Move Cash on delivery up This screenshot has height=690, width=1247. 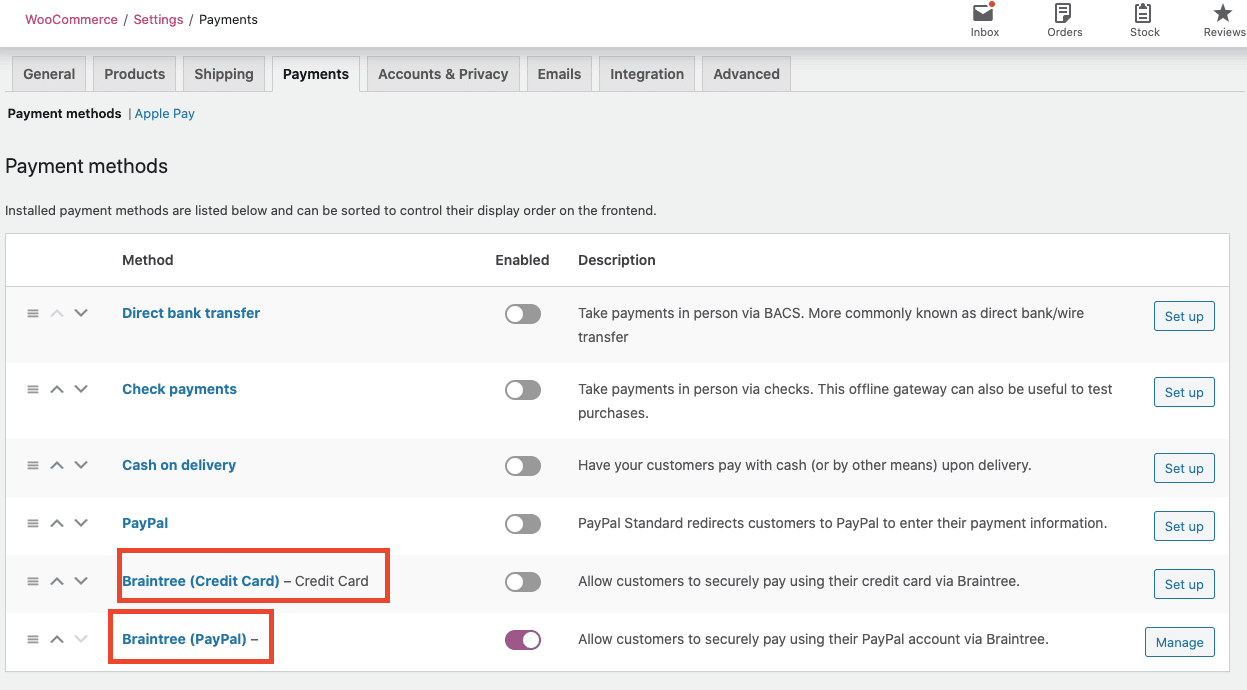(57, 465)
